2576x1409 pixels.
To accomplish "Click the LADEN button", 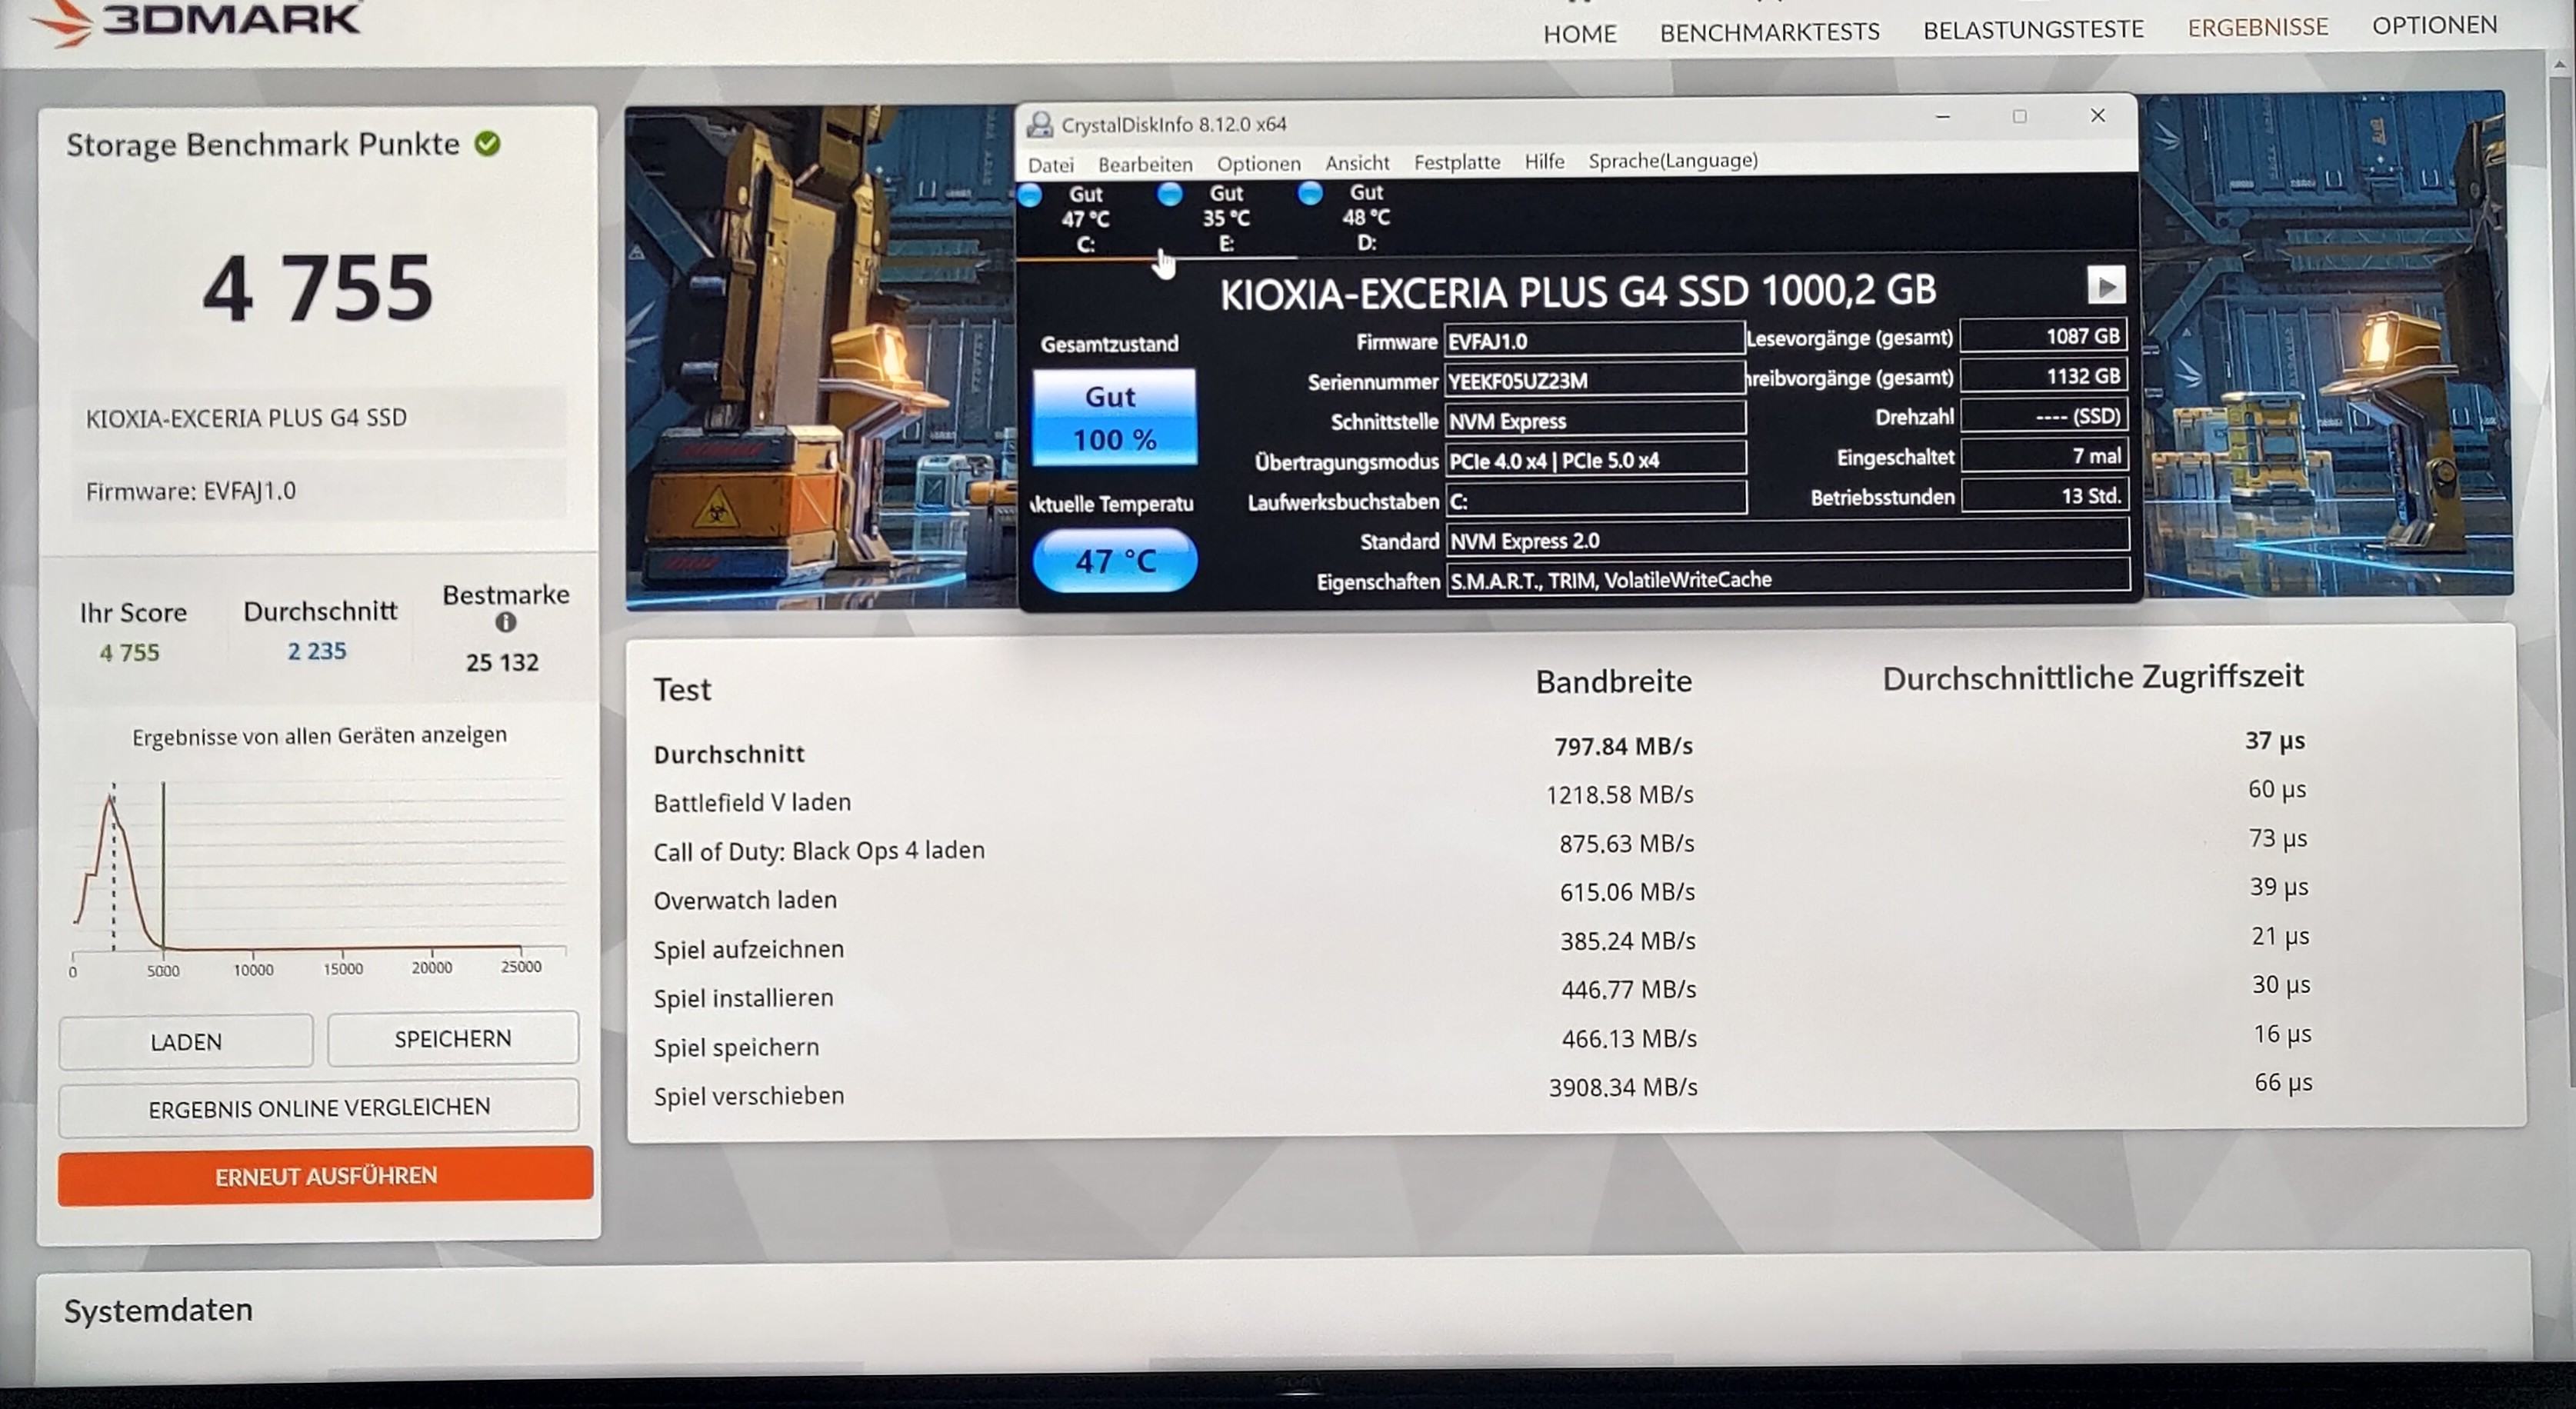I will [x=186, y=1042].
